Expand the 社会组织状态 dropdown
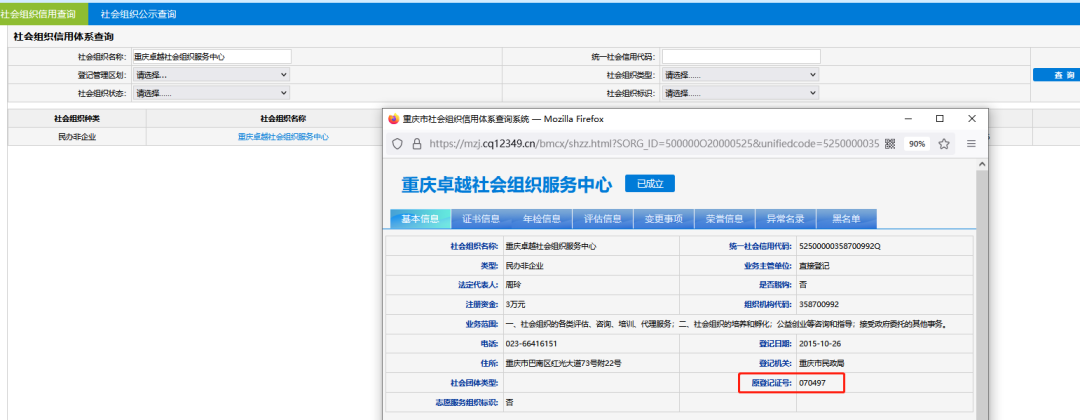Screen dimensions: 1080x420 point(211,93)
